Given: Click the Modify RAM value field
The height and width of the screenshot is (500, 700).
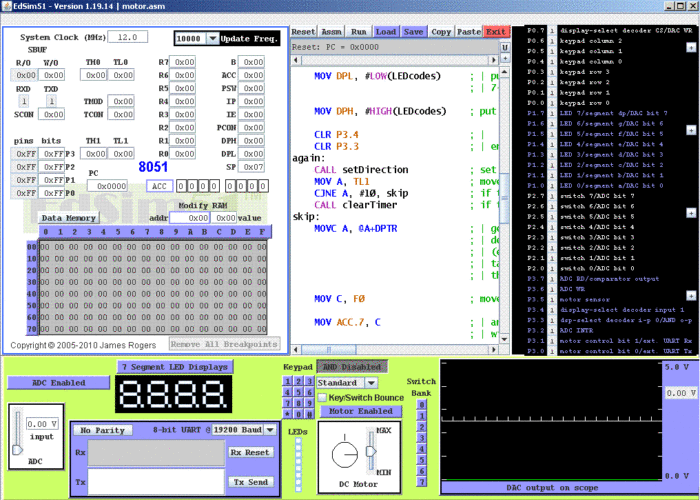Looking at the screenshot, I should 224,218.
